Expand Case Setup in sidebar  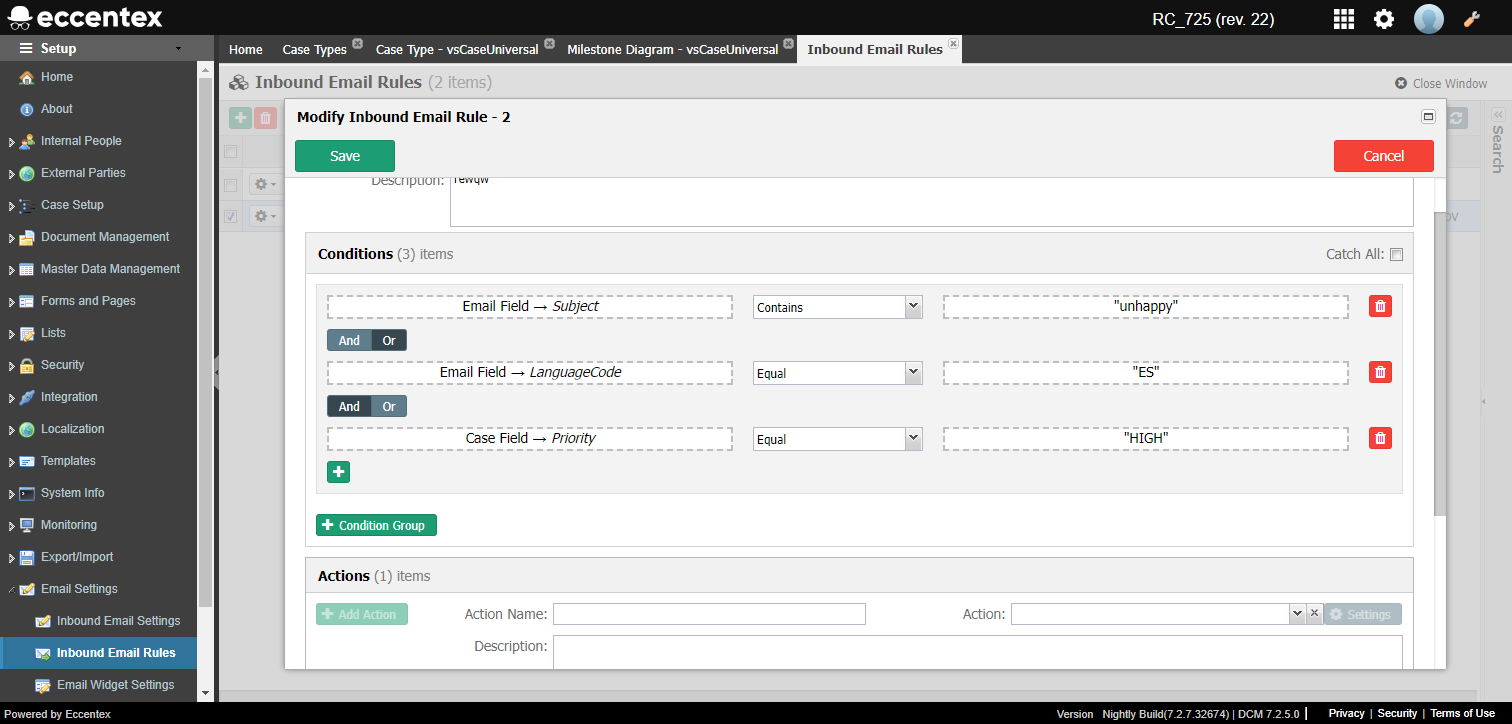pyautogui.click(x=12, y=206)
